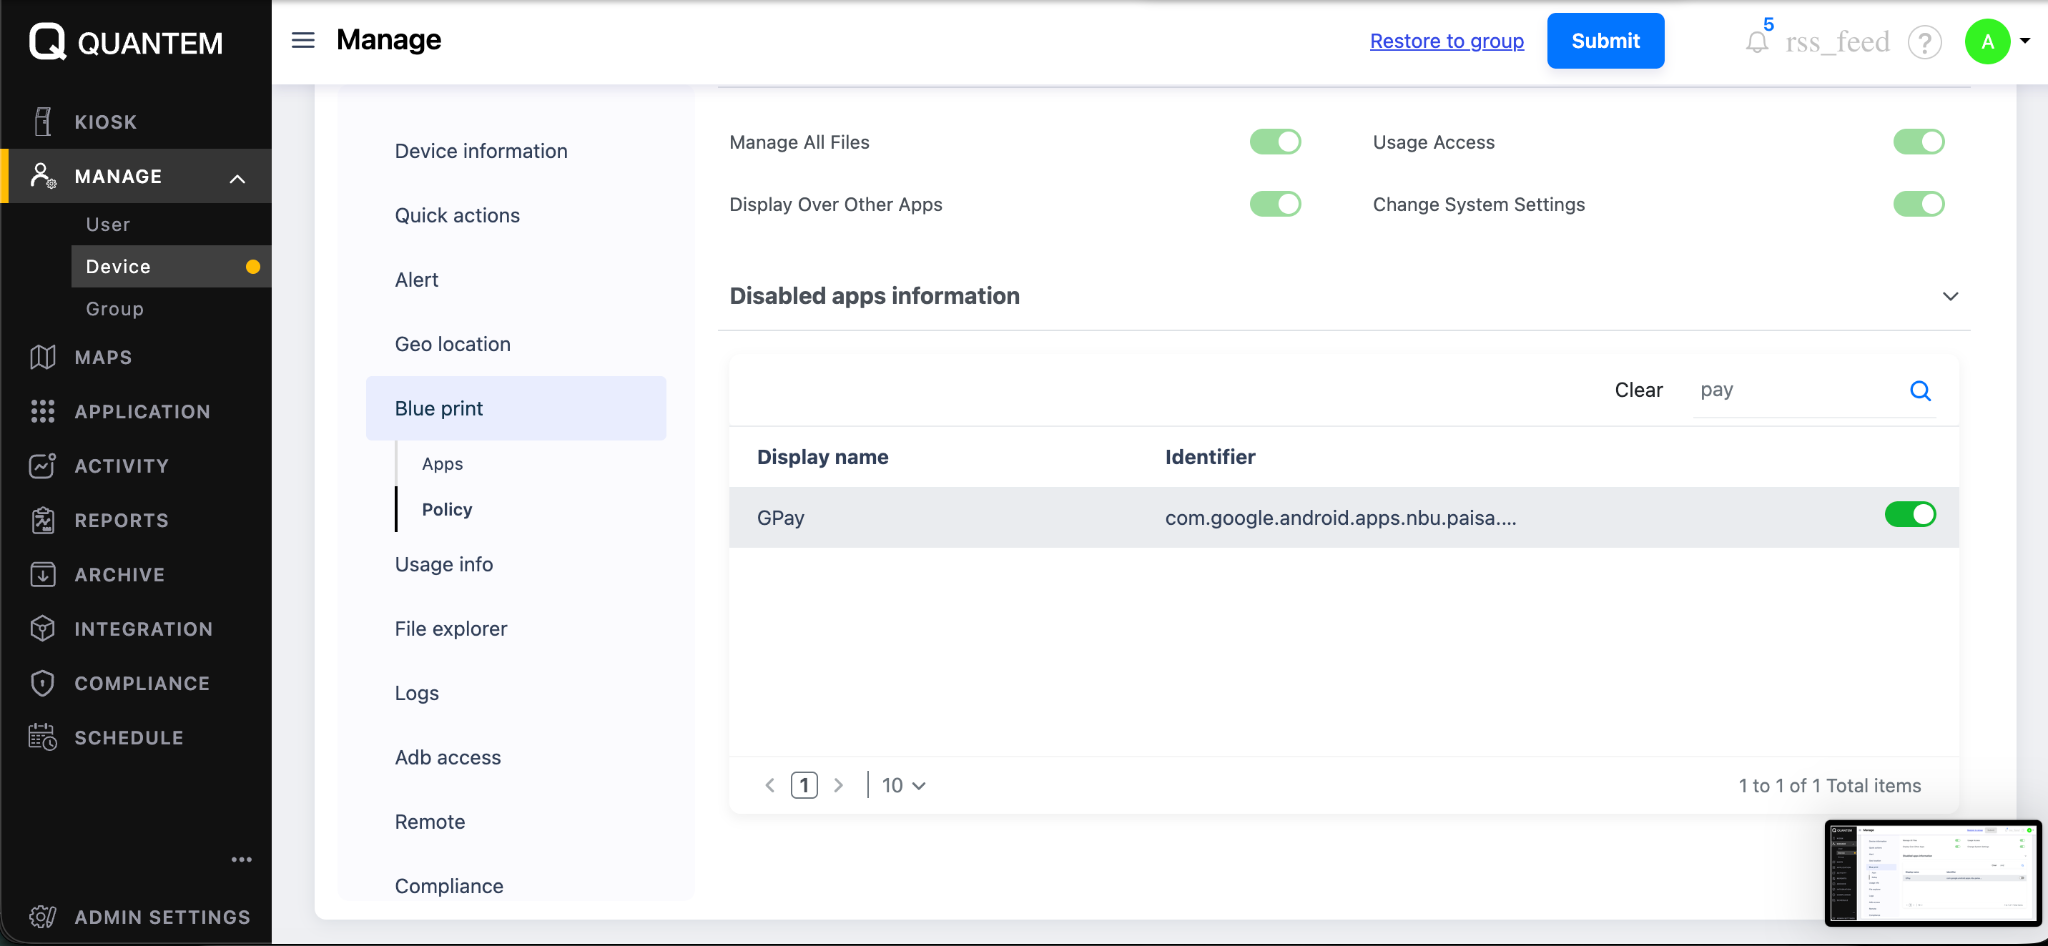
Task: Select the Apps sub-item under Blue print
Action: pos(442,464)
